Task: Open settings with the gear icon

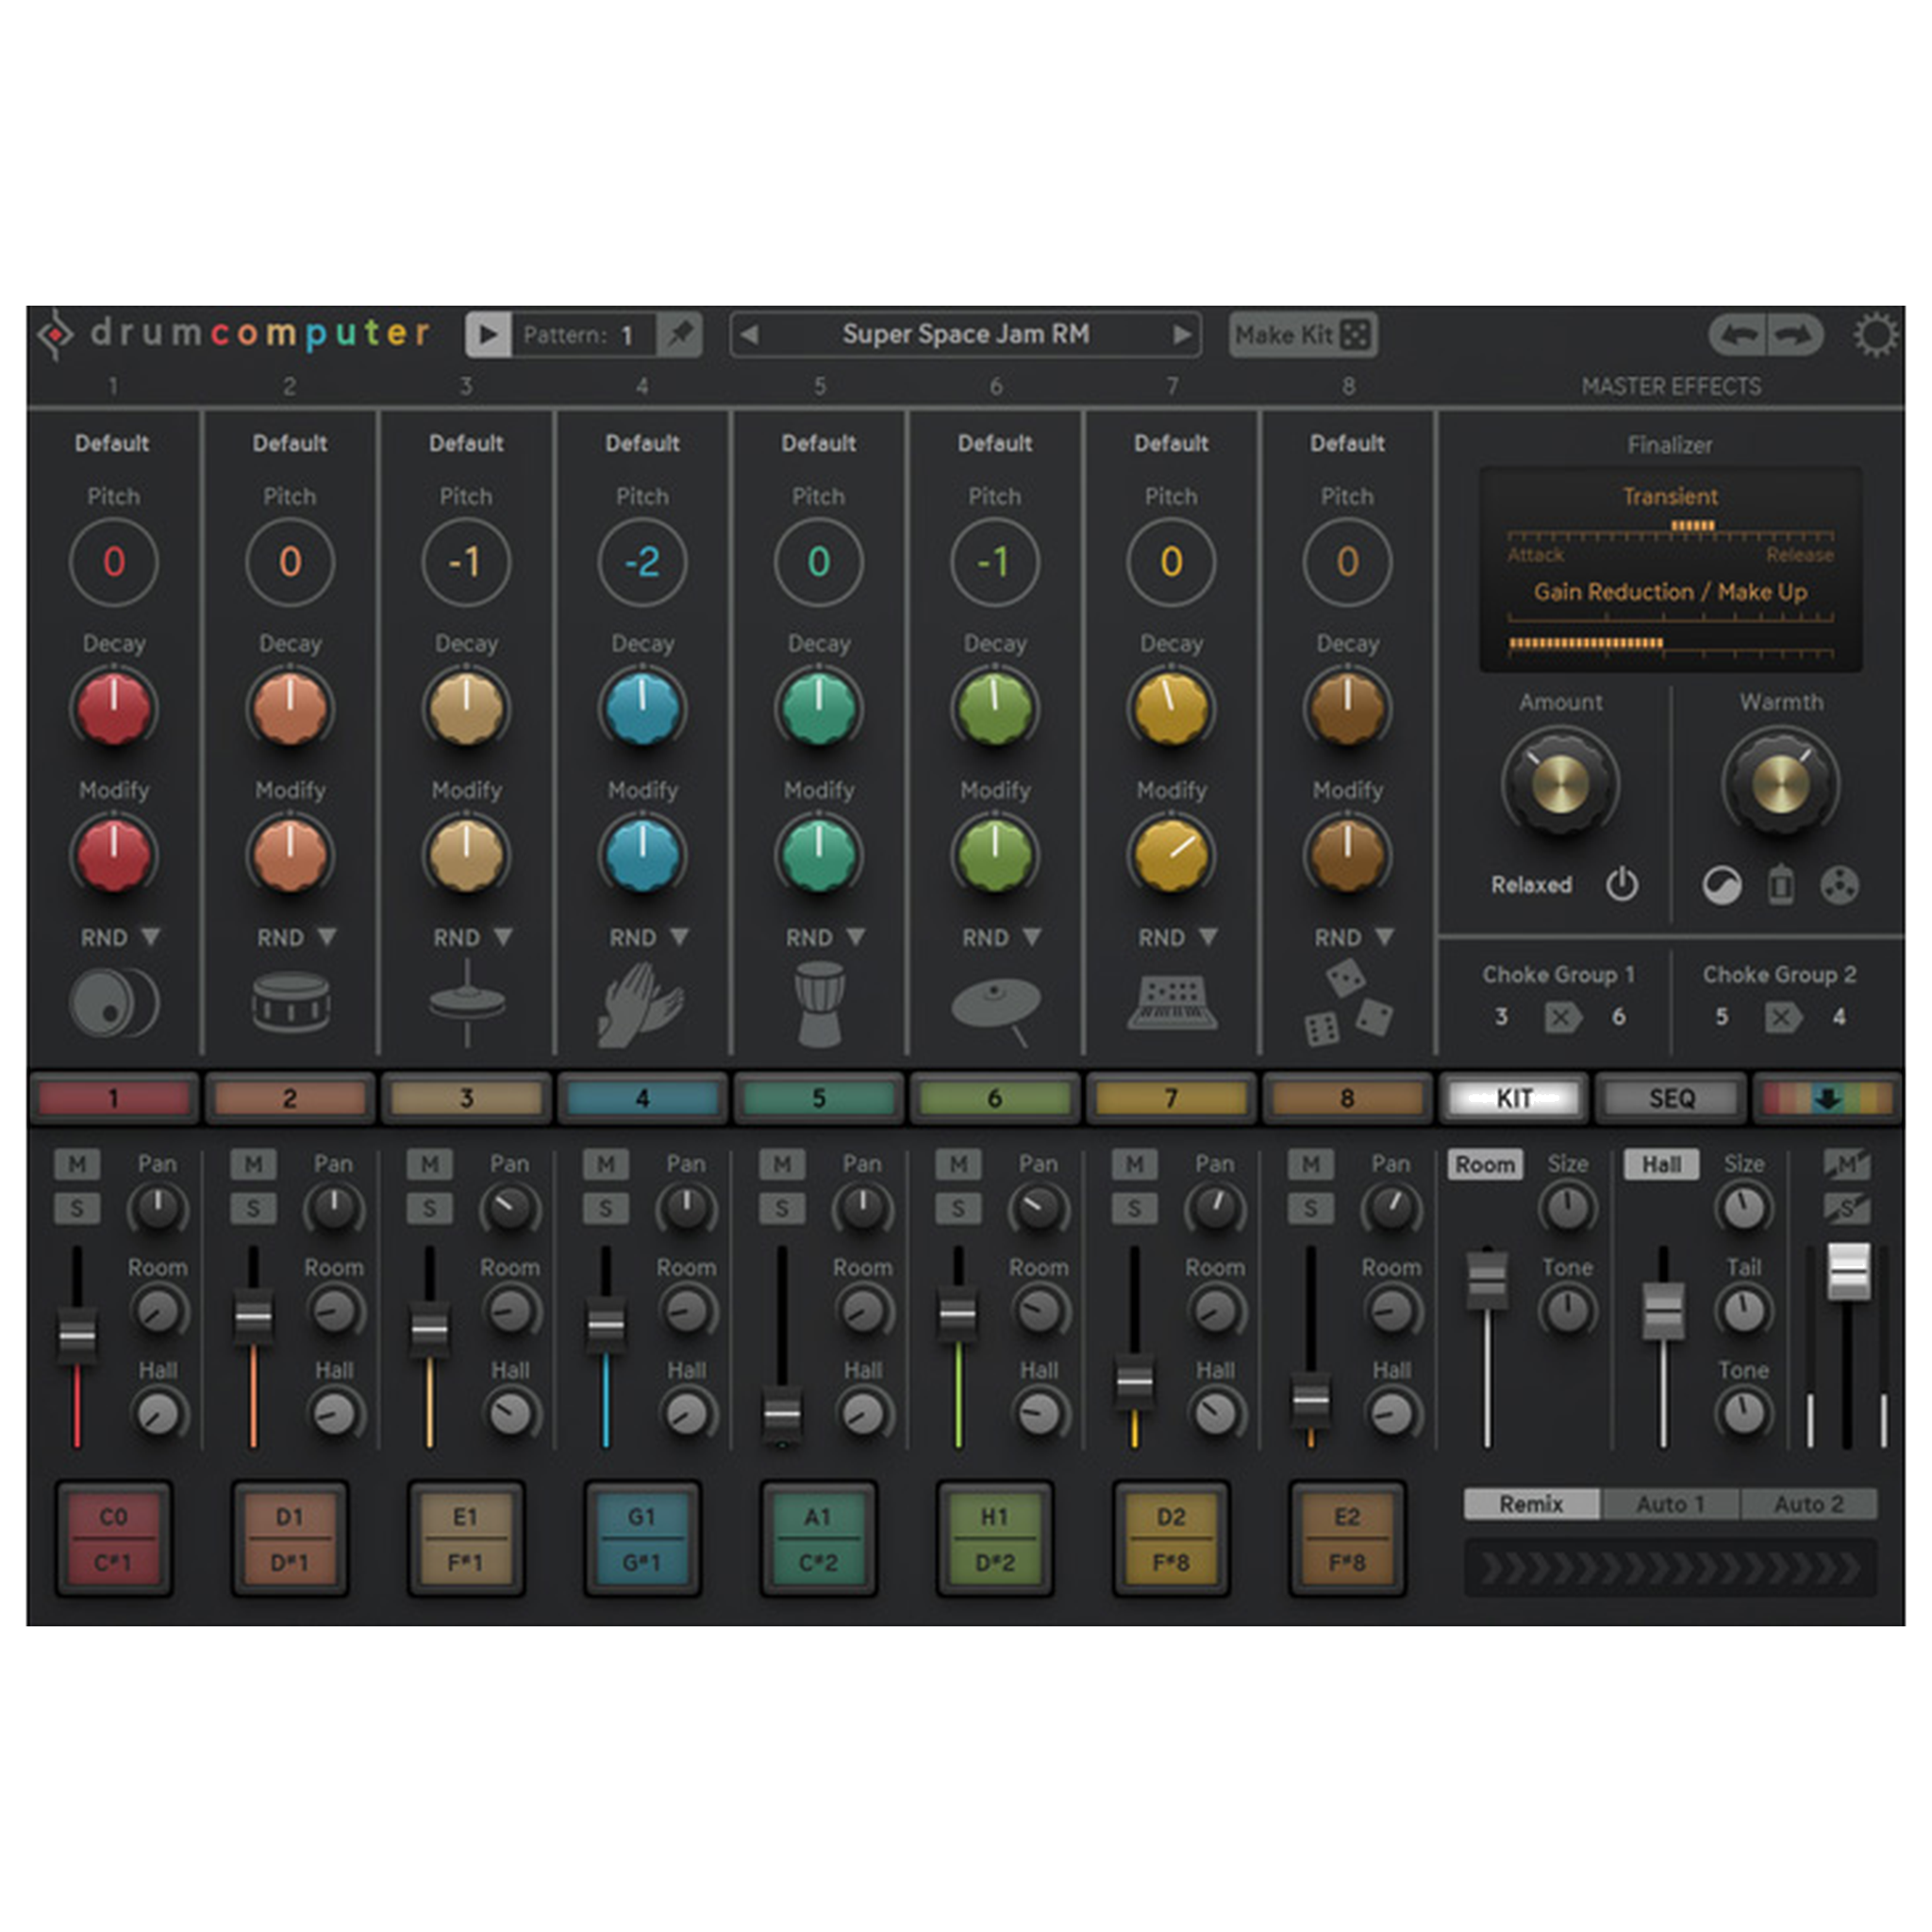Action: [1874, 335]
